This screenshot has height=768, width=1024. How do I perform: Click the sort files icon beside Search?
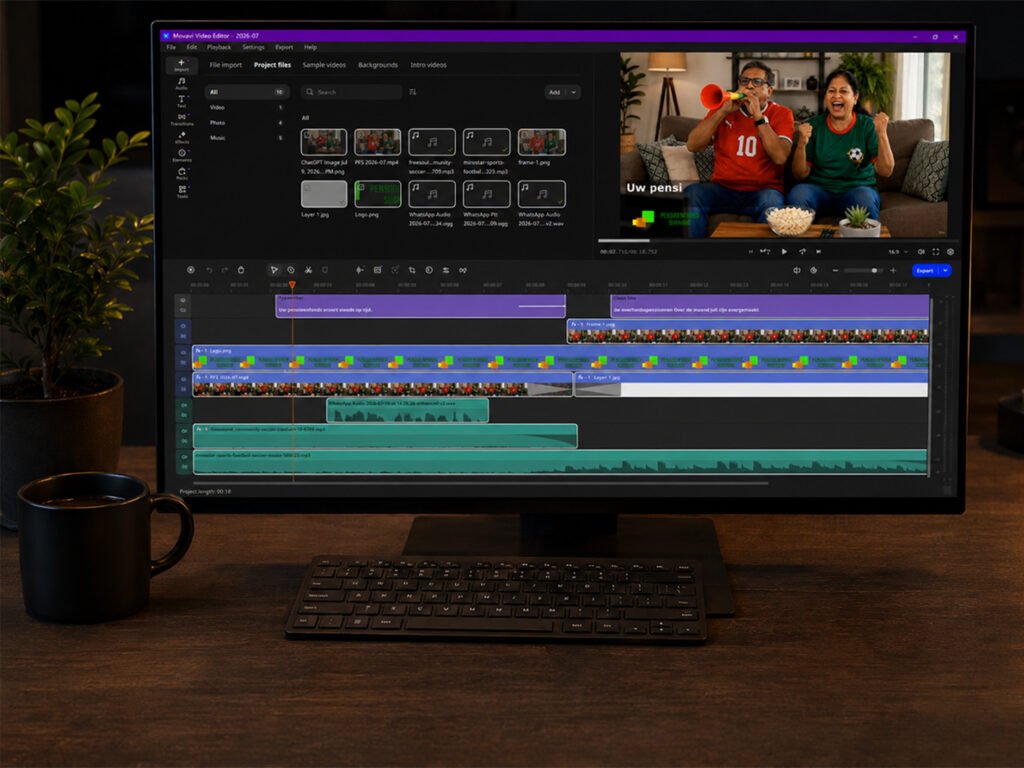(x=413, y=92)
